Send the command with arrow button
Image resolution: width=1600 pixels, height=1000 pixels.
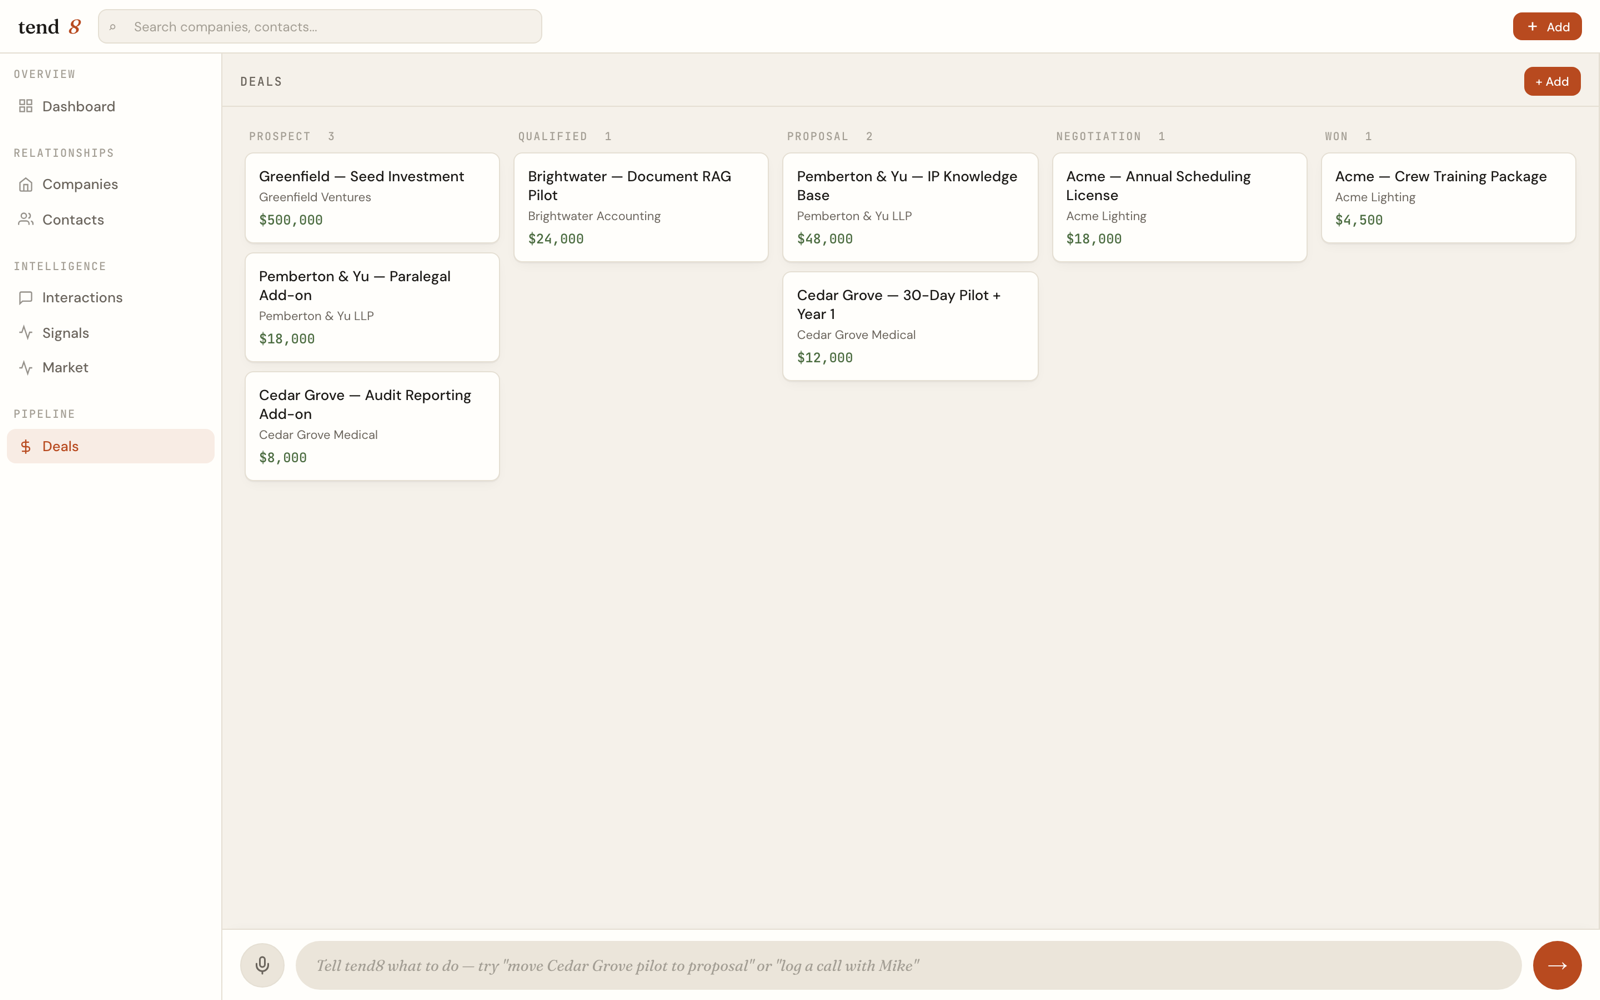click(1557, 965)
